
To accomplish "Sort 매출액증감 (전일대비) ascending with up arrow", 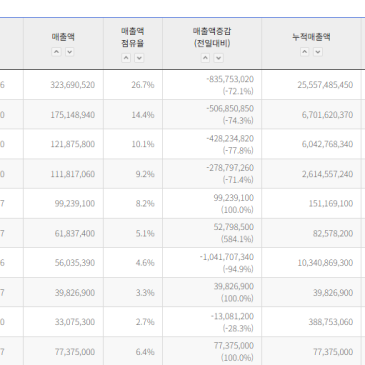I will pos(205,58).
